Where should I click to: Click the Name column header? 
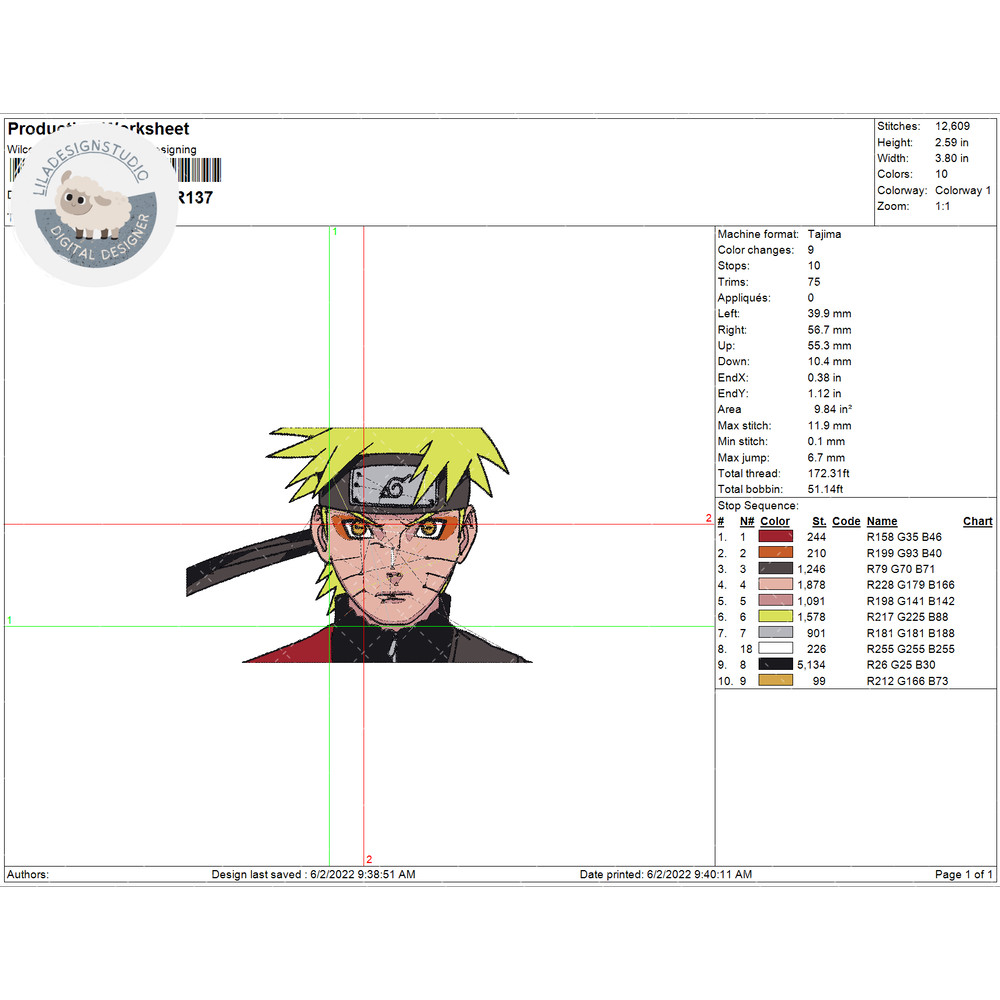point(881,521)
